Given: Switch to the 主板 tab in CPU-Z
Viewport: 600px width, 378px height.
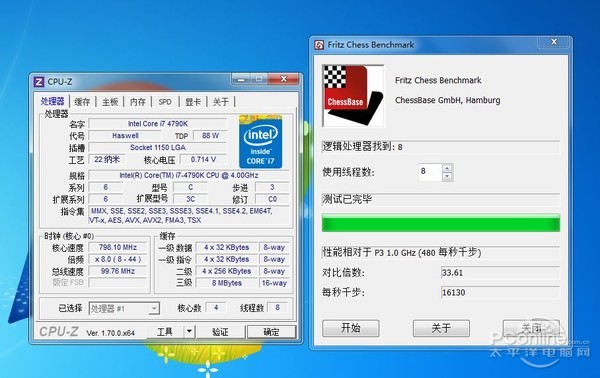Looking at the screenshot, I should (x=110, y=102).
